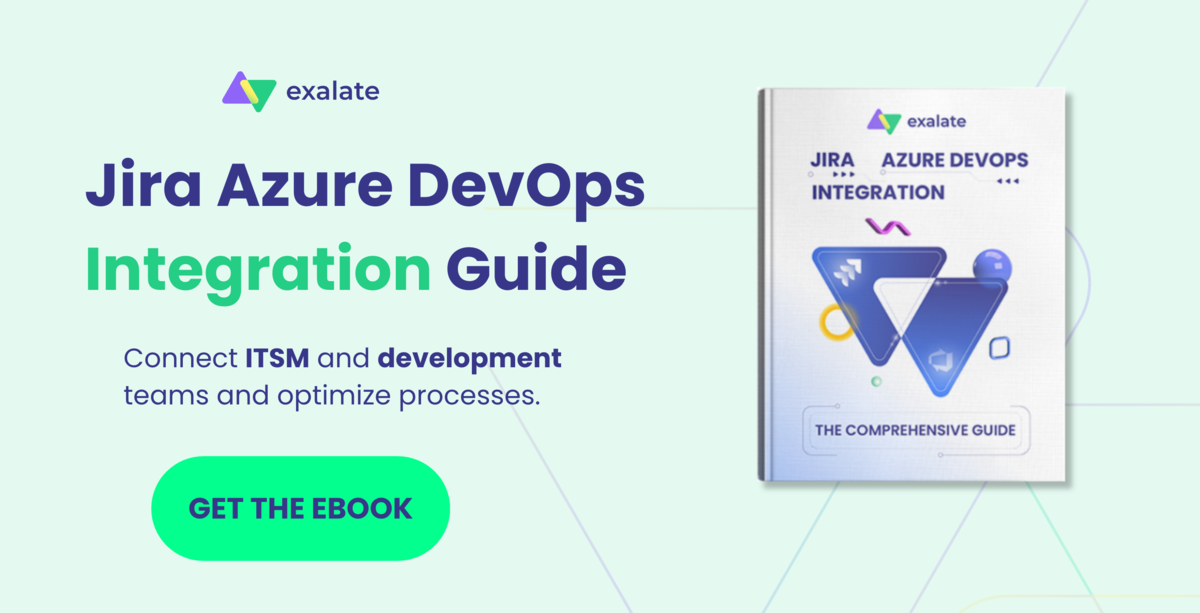Click the Exalate logo icon in the banner header
The width and height of the screenshot is (1200, 613).
[x=248, y=92]
